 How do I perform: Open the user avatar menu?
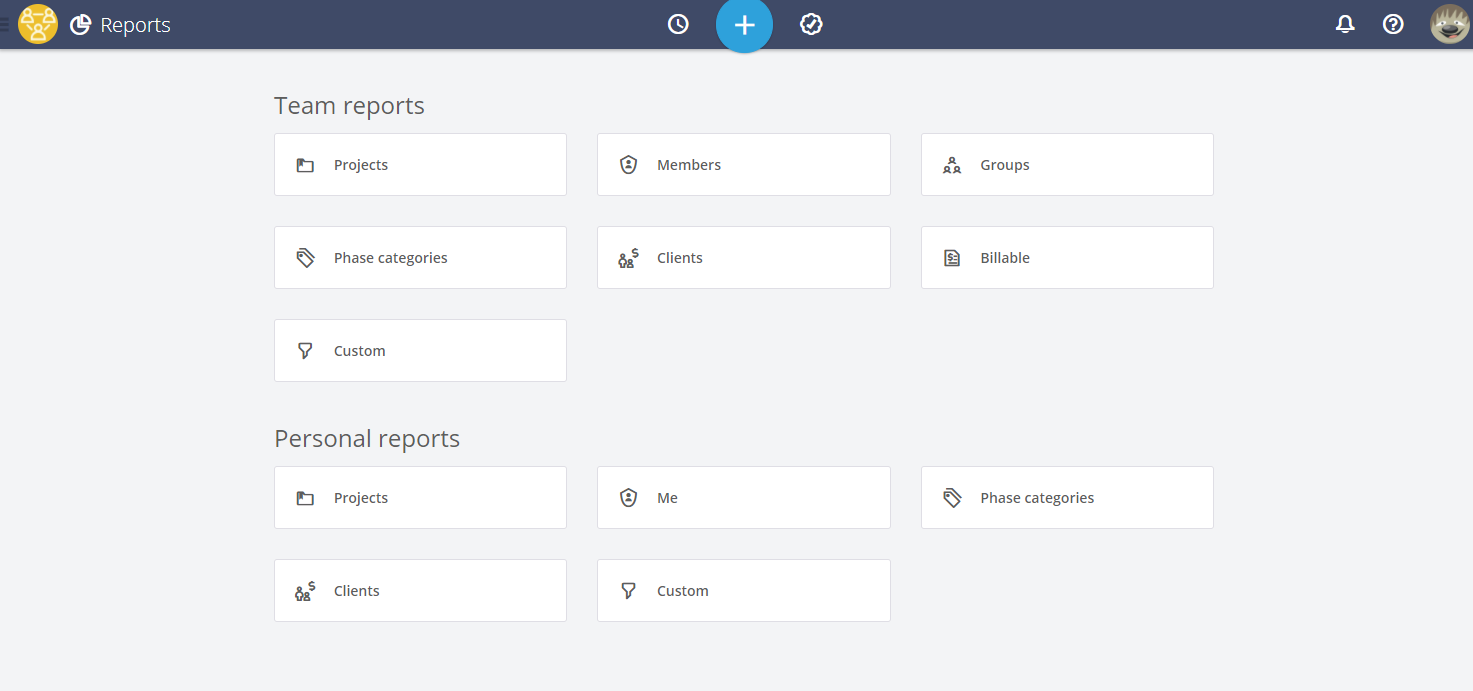coord(1449,24)
